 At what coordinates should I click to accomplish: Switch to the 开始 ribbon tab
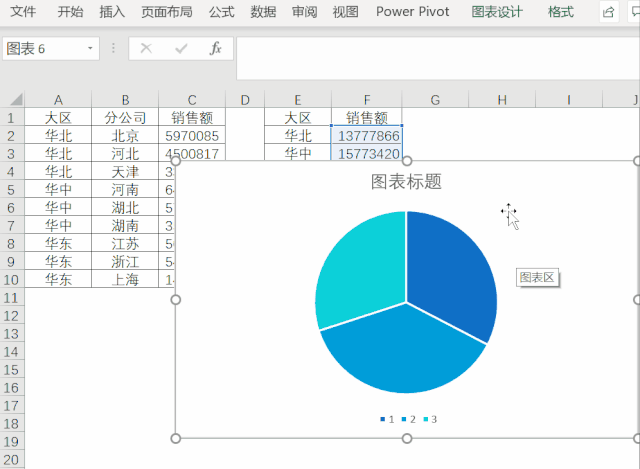coord(70,12)
